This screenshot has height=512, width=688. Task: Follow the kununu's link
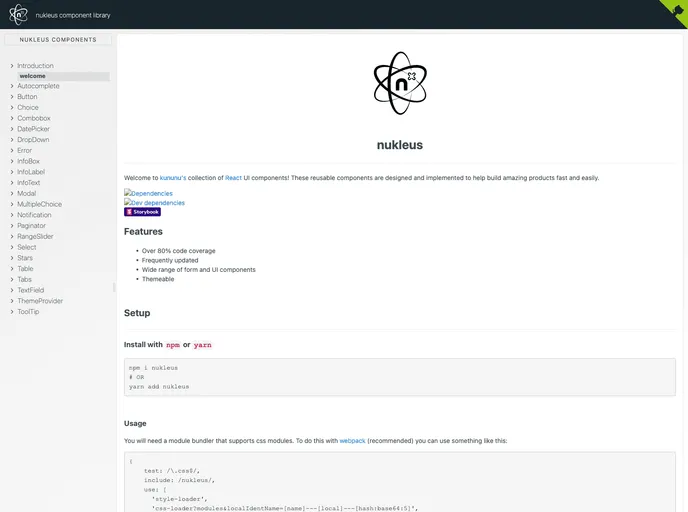tap(173, 178)
